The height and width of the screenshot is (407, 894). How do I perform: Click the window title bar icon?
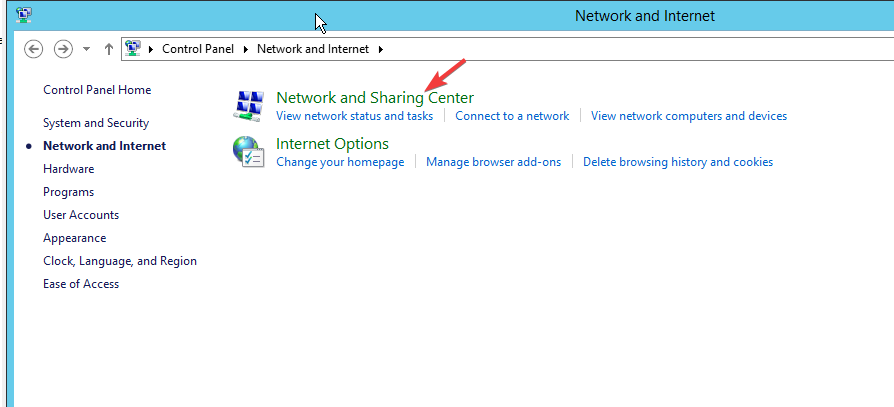click(x=24, y=15)
